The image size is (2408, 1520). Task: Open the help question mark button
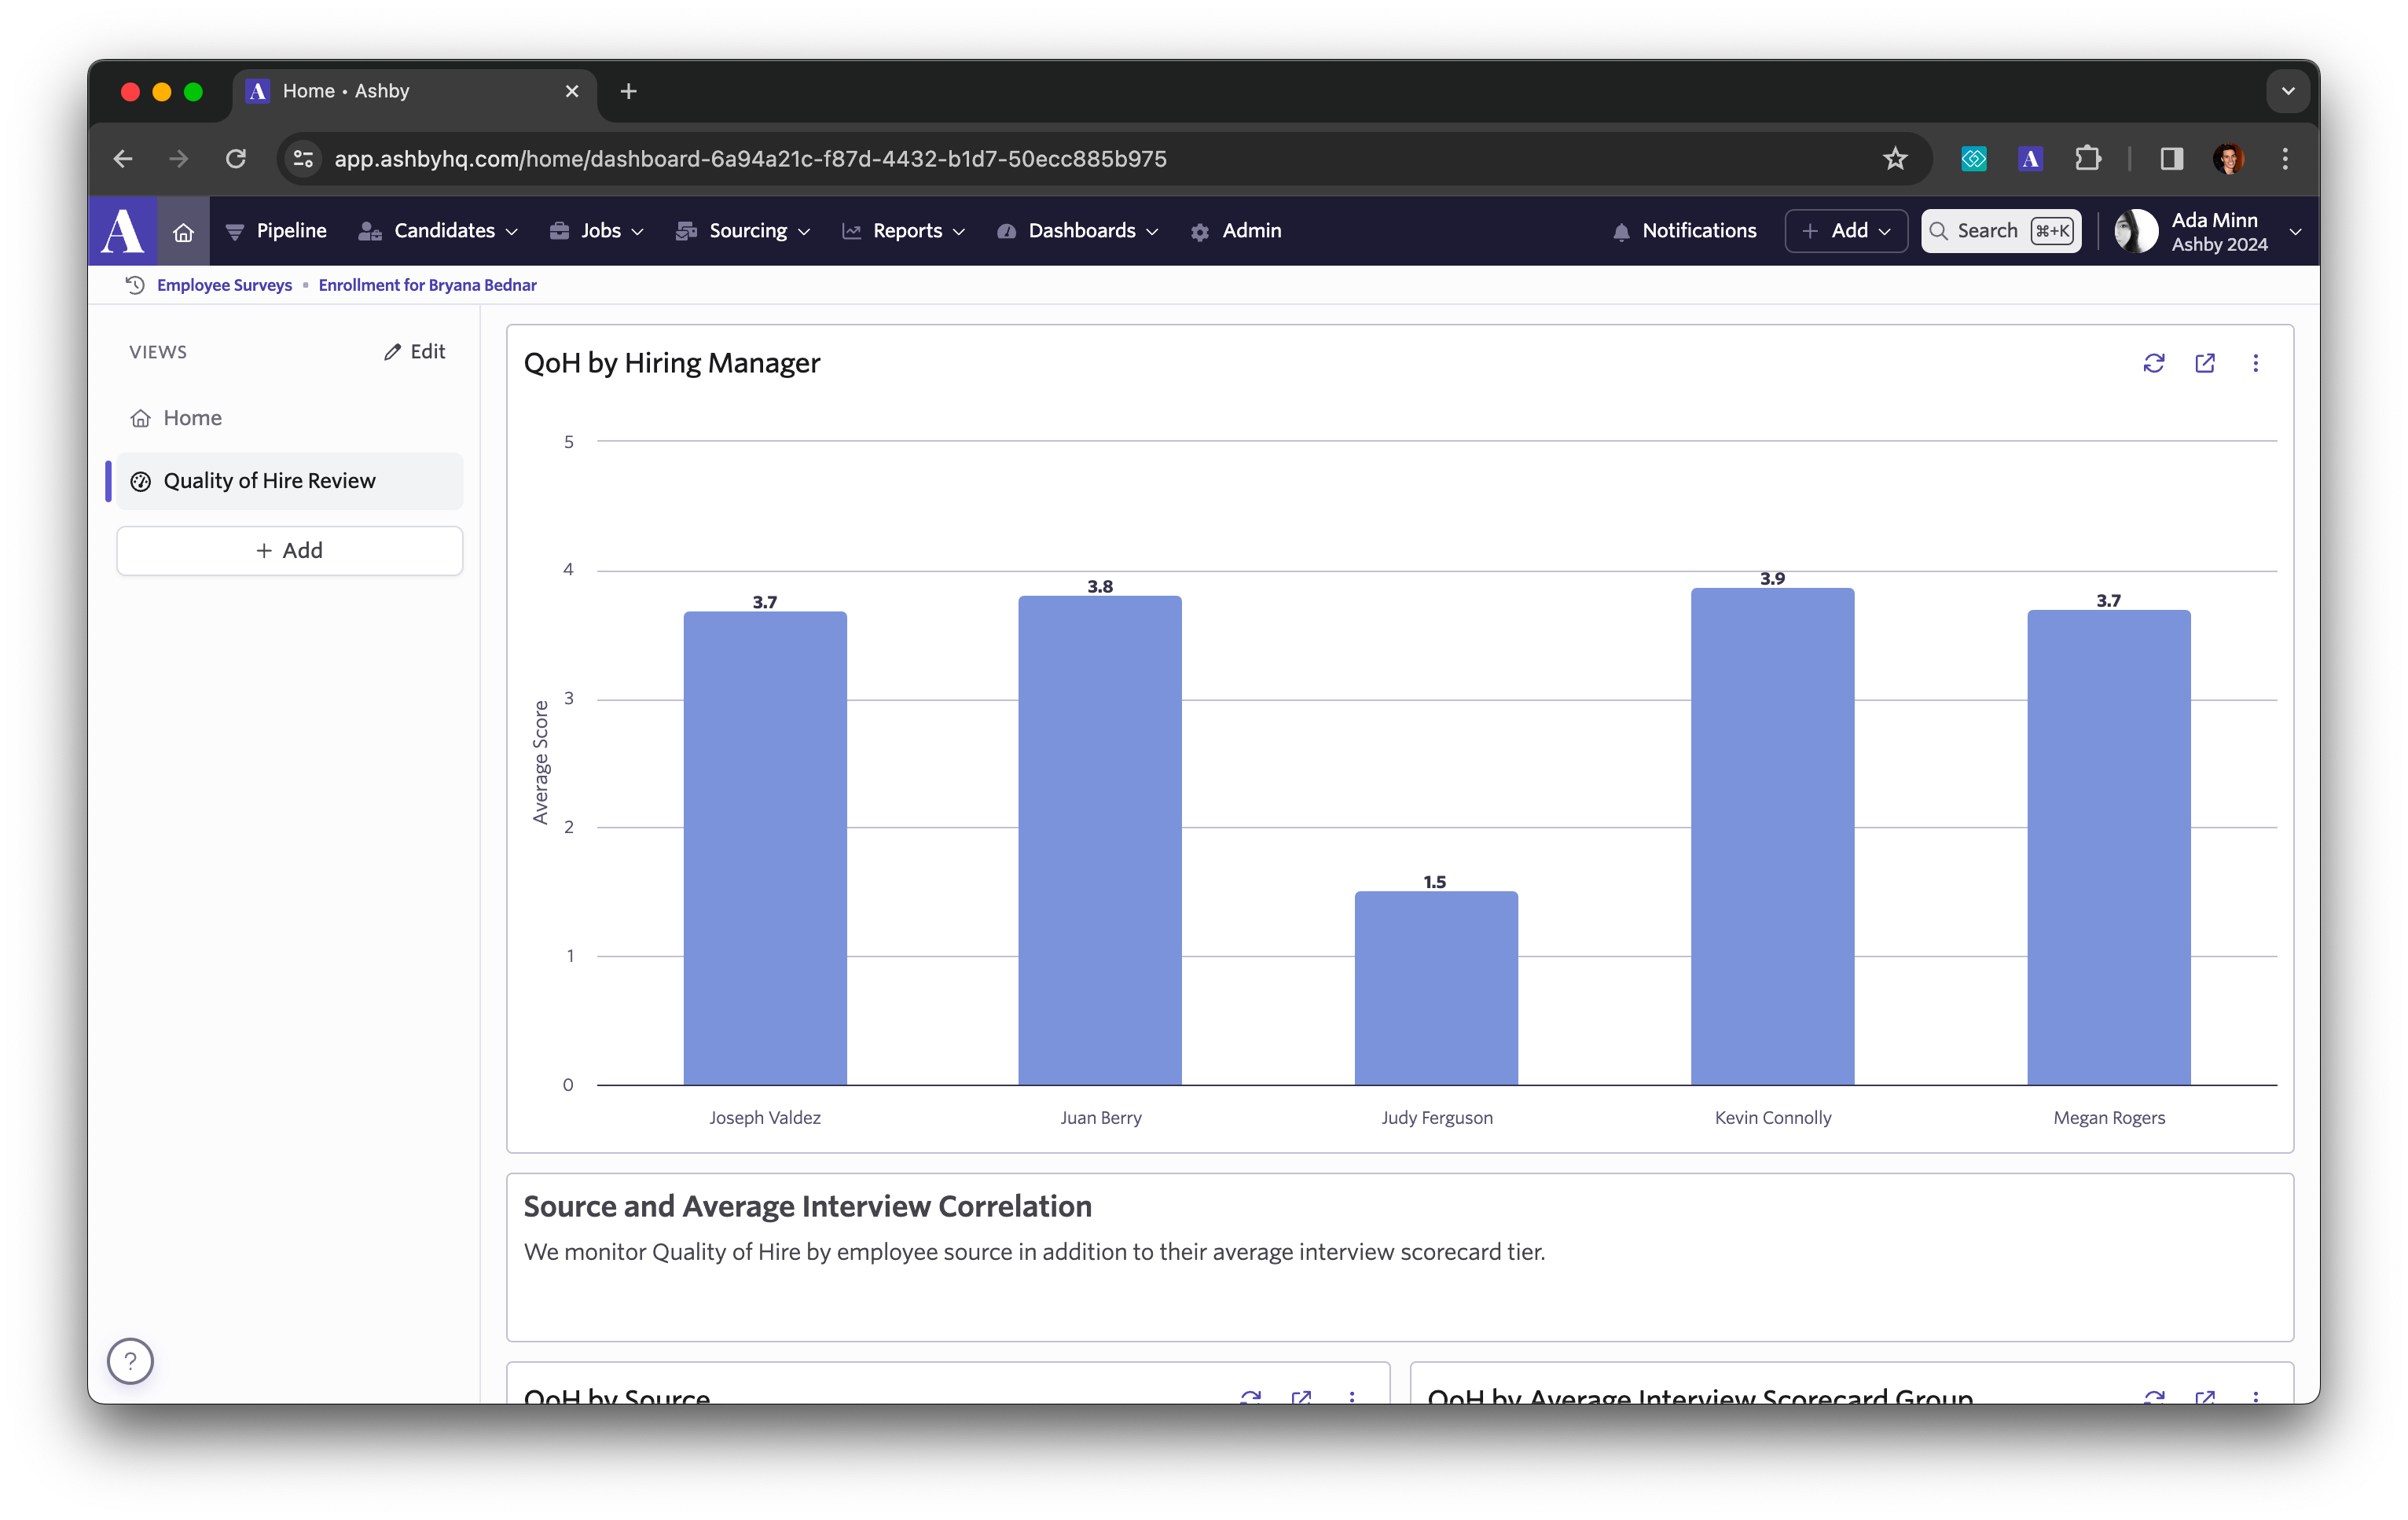click(130, 1361)
